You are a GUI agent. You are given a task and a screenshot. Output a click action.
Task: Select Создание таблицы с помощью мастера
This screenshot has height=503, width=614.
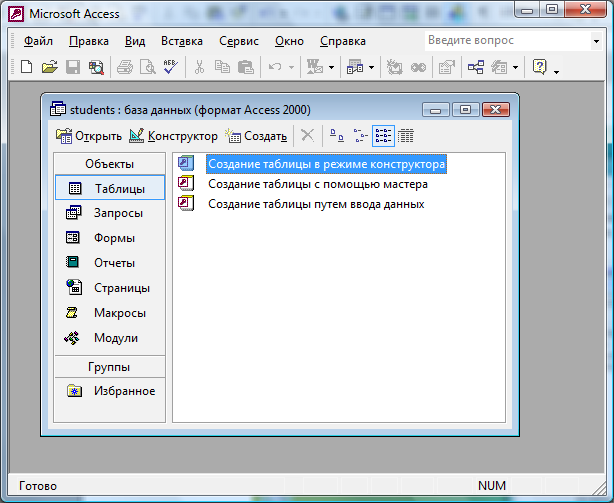pos(318,184)
